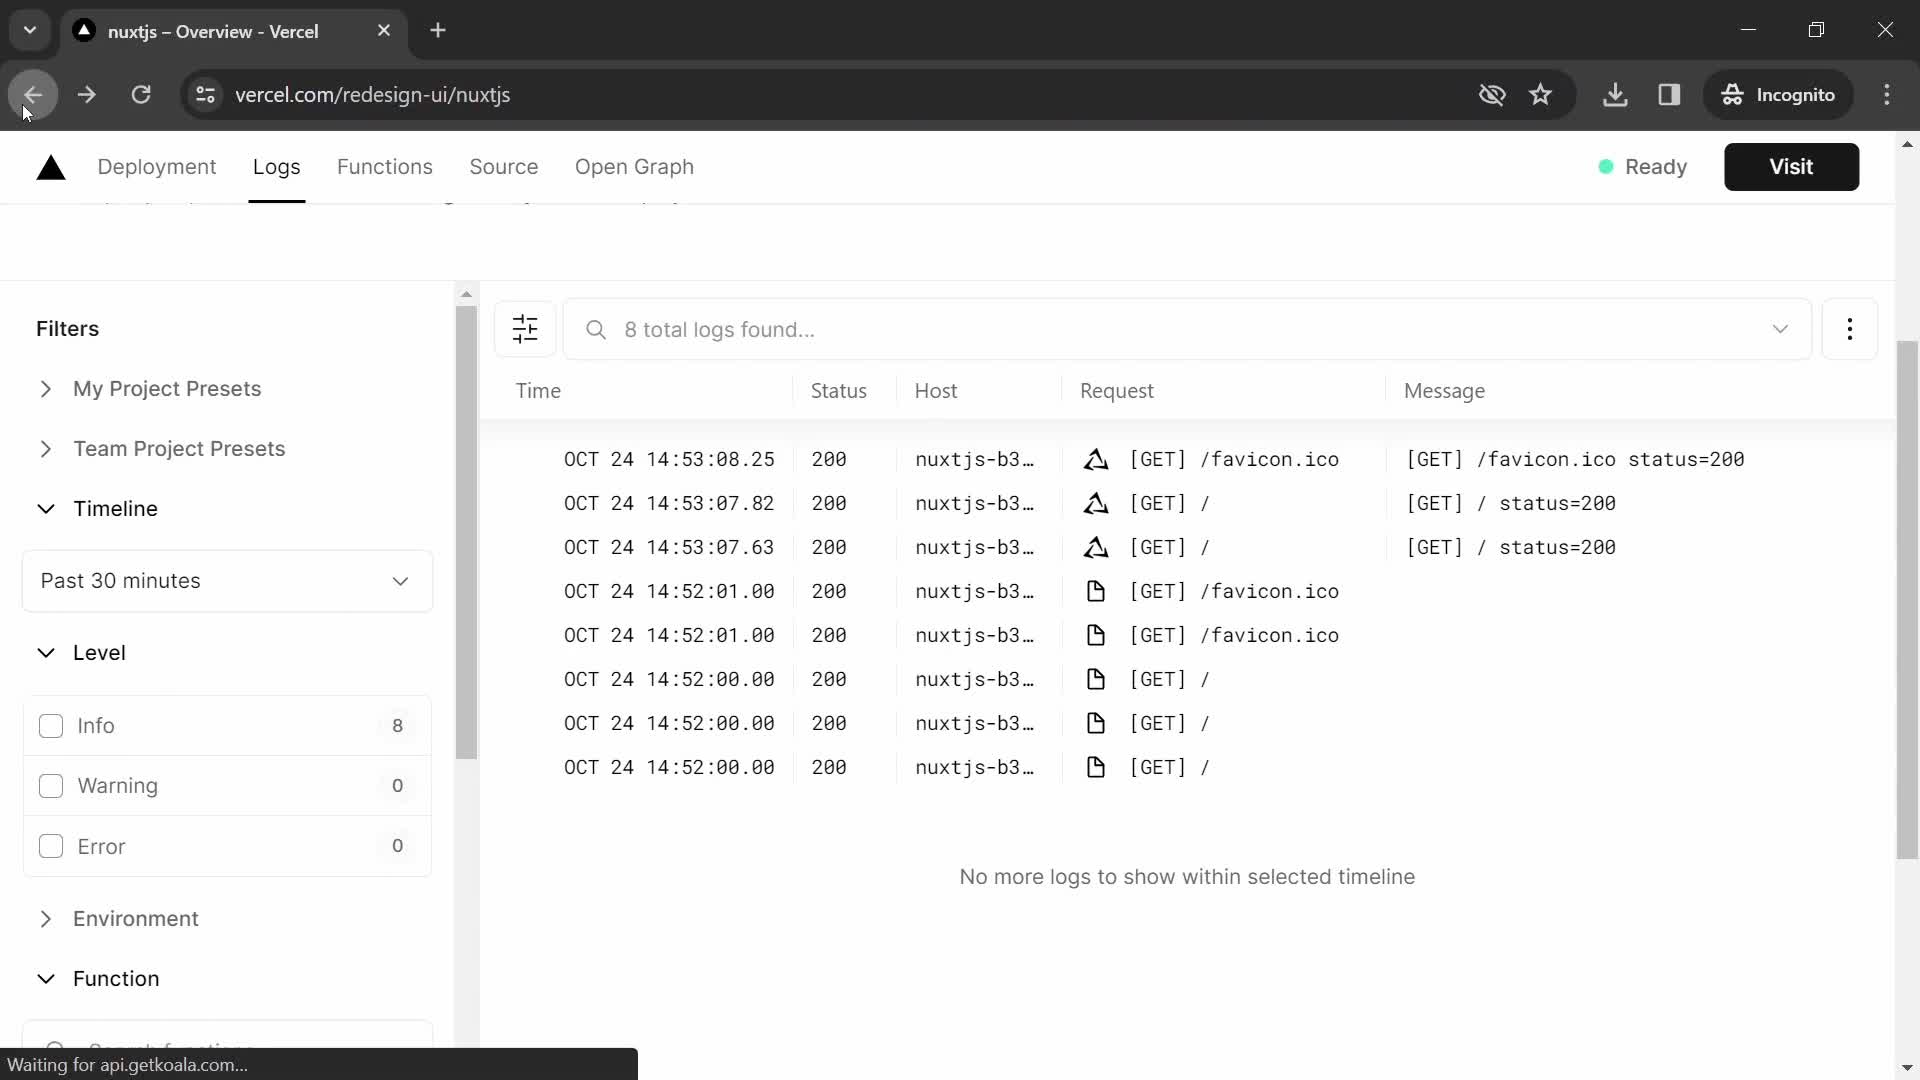Click the deployment status Ready indicator
The width and height of the screenshot is (1920, 1080).
coord(1642,165)
